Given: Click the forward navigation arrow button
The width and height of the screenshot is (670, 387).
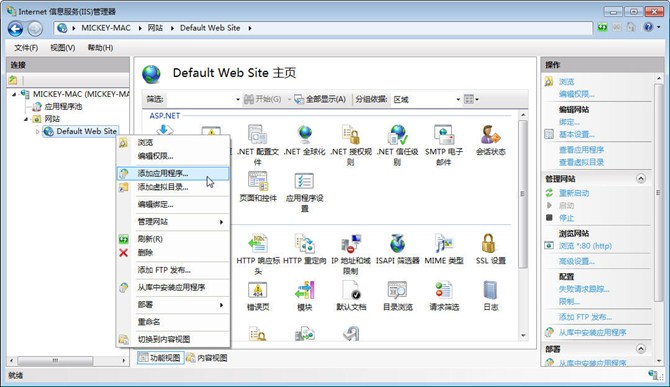Looking at the screenshot, I should point(35,29).
